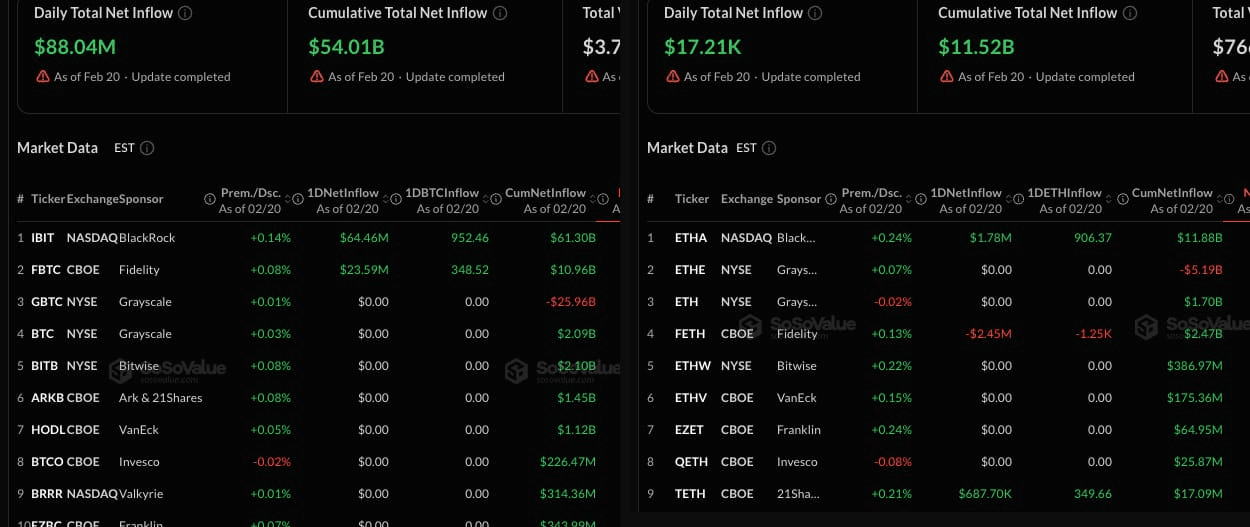This screenshot has width=1250, height=527.
Task: Click info icon before Prem./Dsc. in Ethereum table
Action: 832,200
